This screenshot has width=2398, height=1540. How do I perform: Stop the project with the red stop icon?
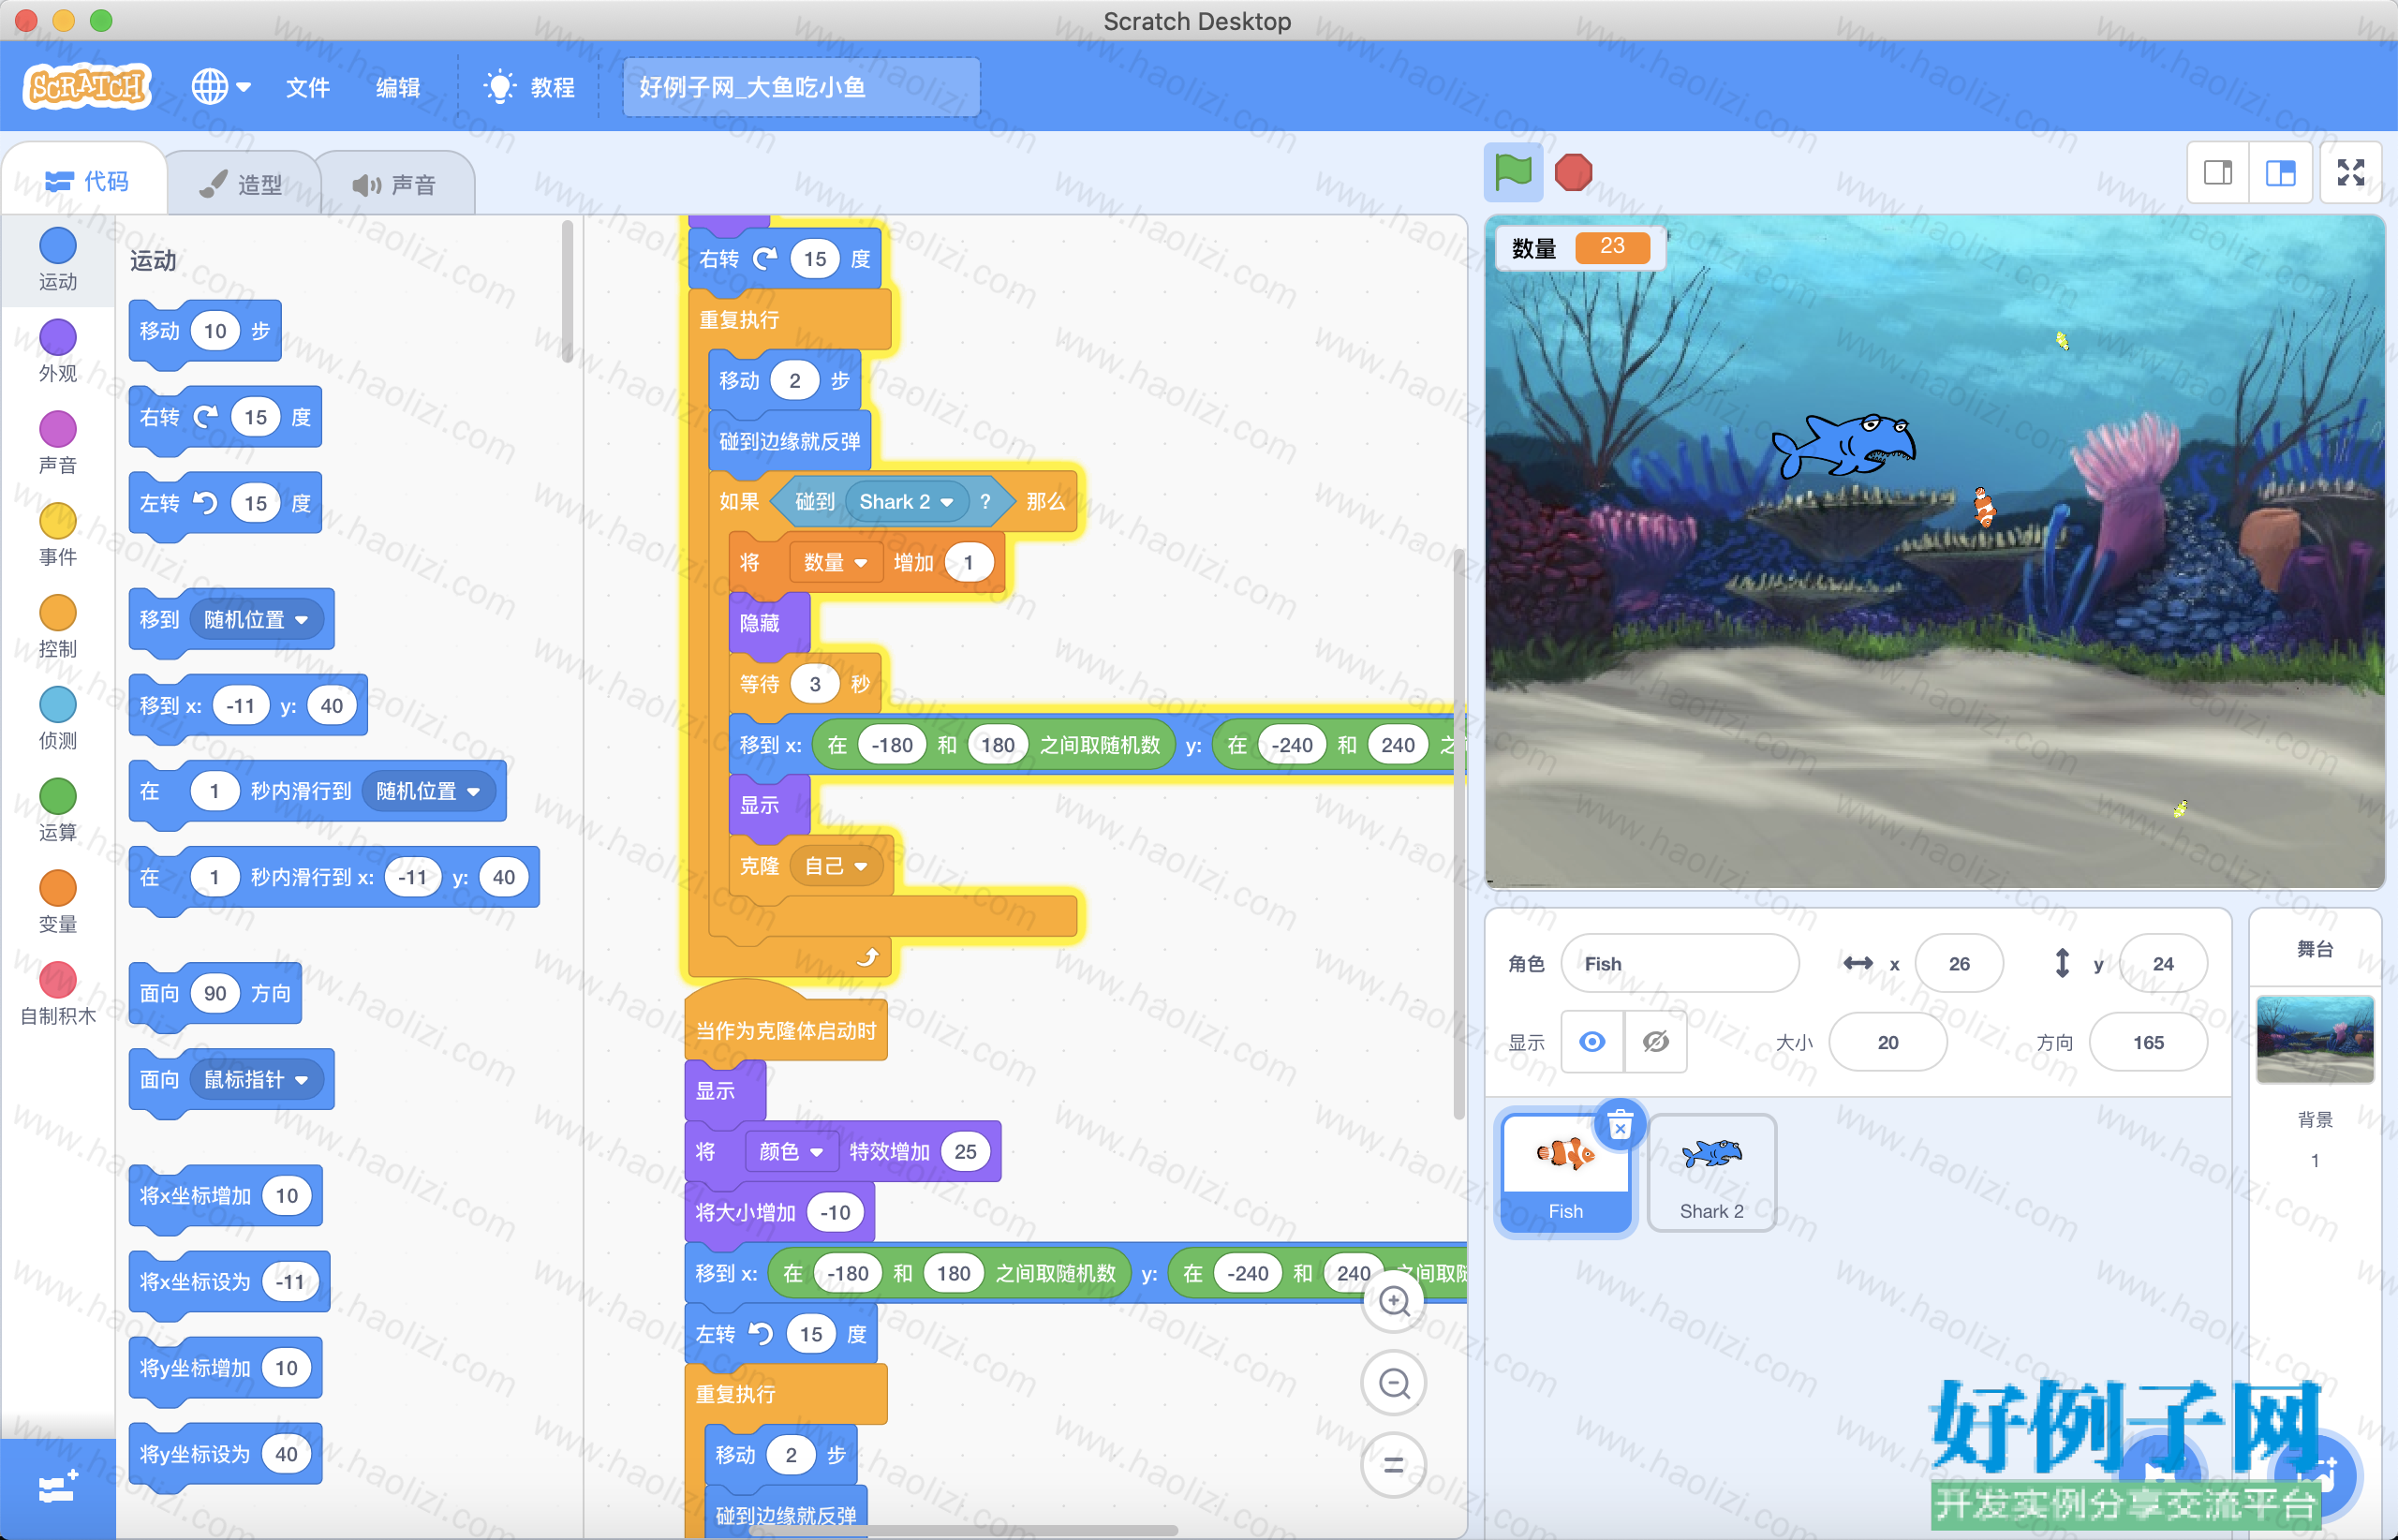(x=1573, y=172)
